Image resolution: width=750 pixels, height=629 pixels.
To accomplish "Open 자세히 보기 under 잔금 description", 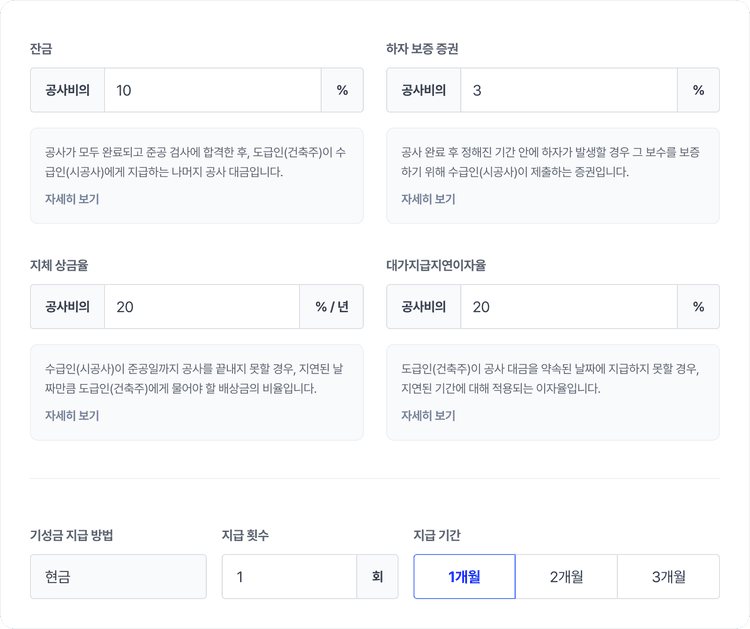I will 72,199.
